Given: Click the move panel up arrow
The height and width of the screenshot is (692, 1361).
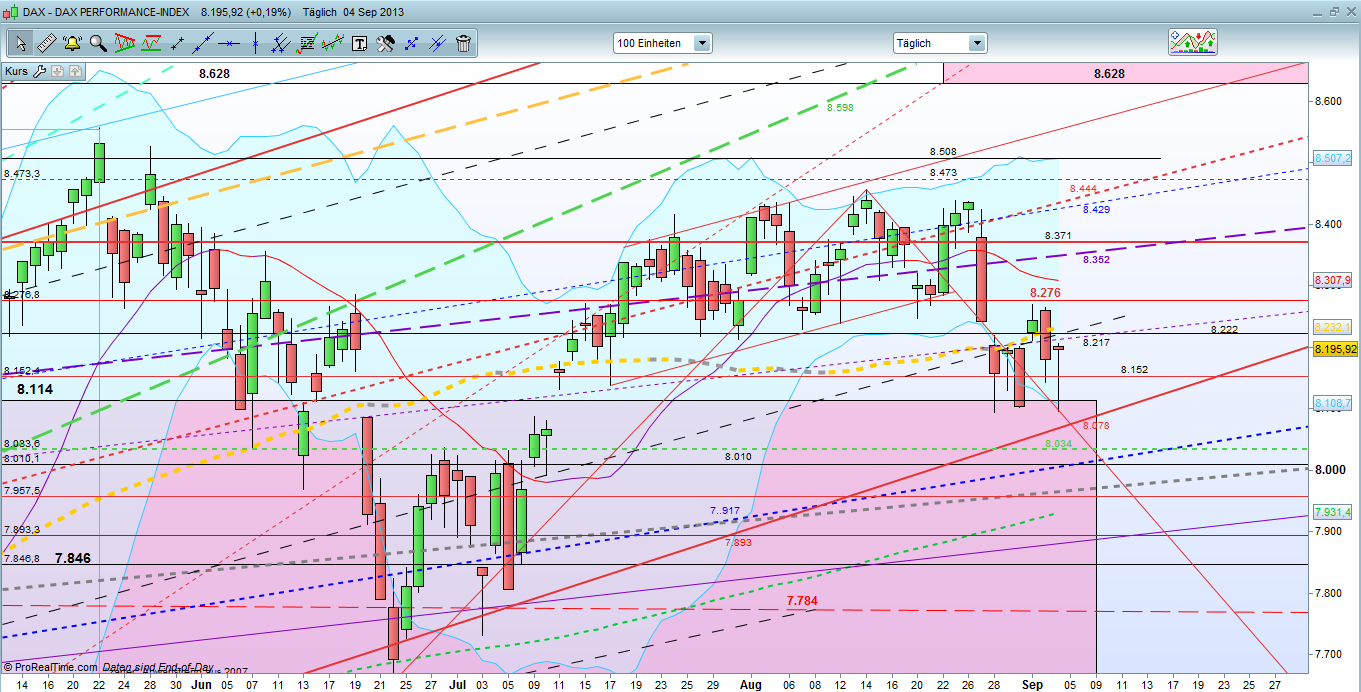Looking at the screenshot, I should [x=75, y=71].
